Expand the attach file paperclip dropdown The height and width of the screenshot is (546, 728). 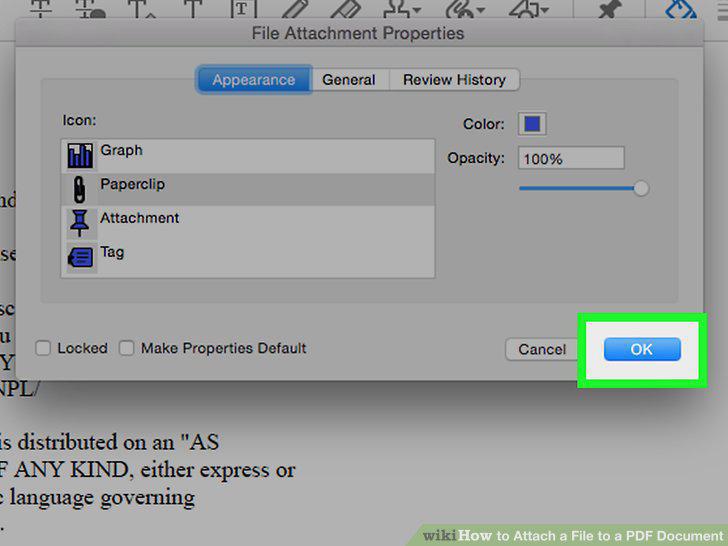click(x=480, y=10)
